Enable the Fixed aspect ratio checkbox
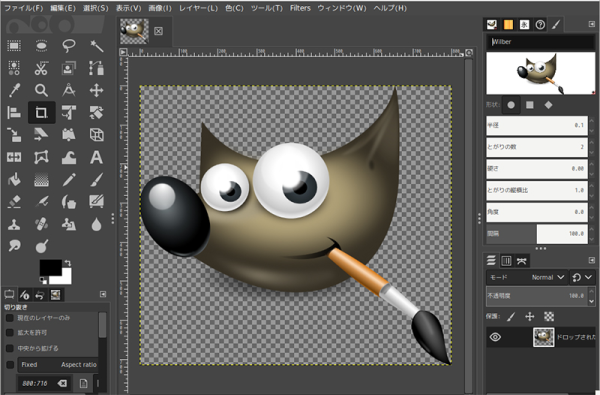 pos(10,365)
